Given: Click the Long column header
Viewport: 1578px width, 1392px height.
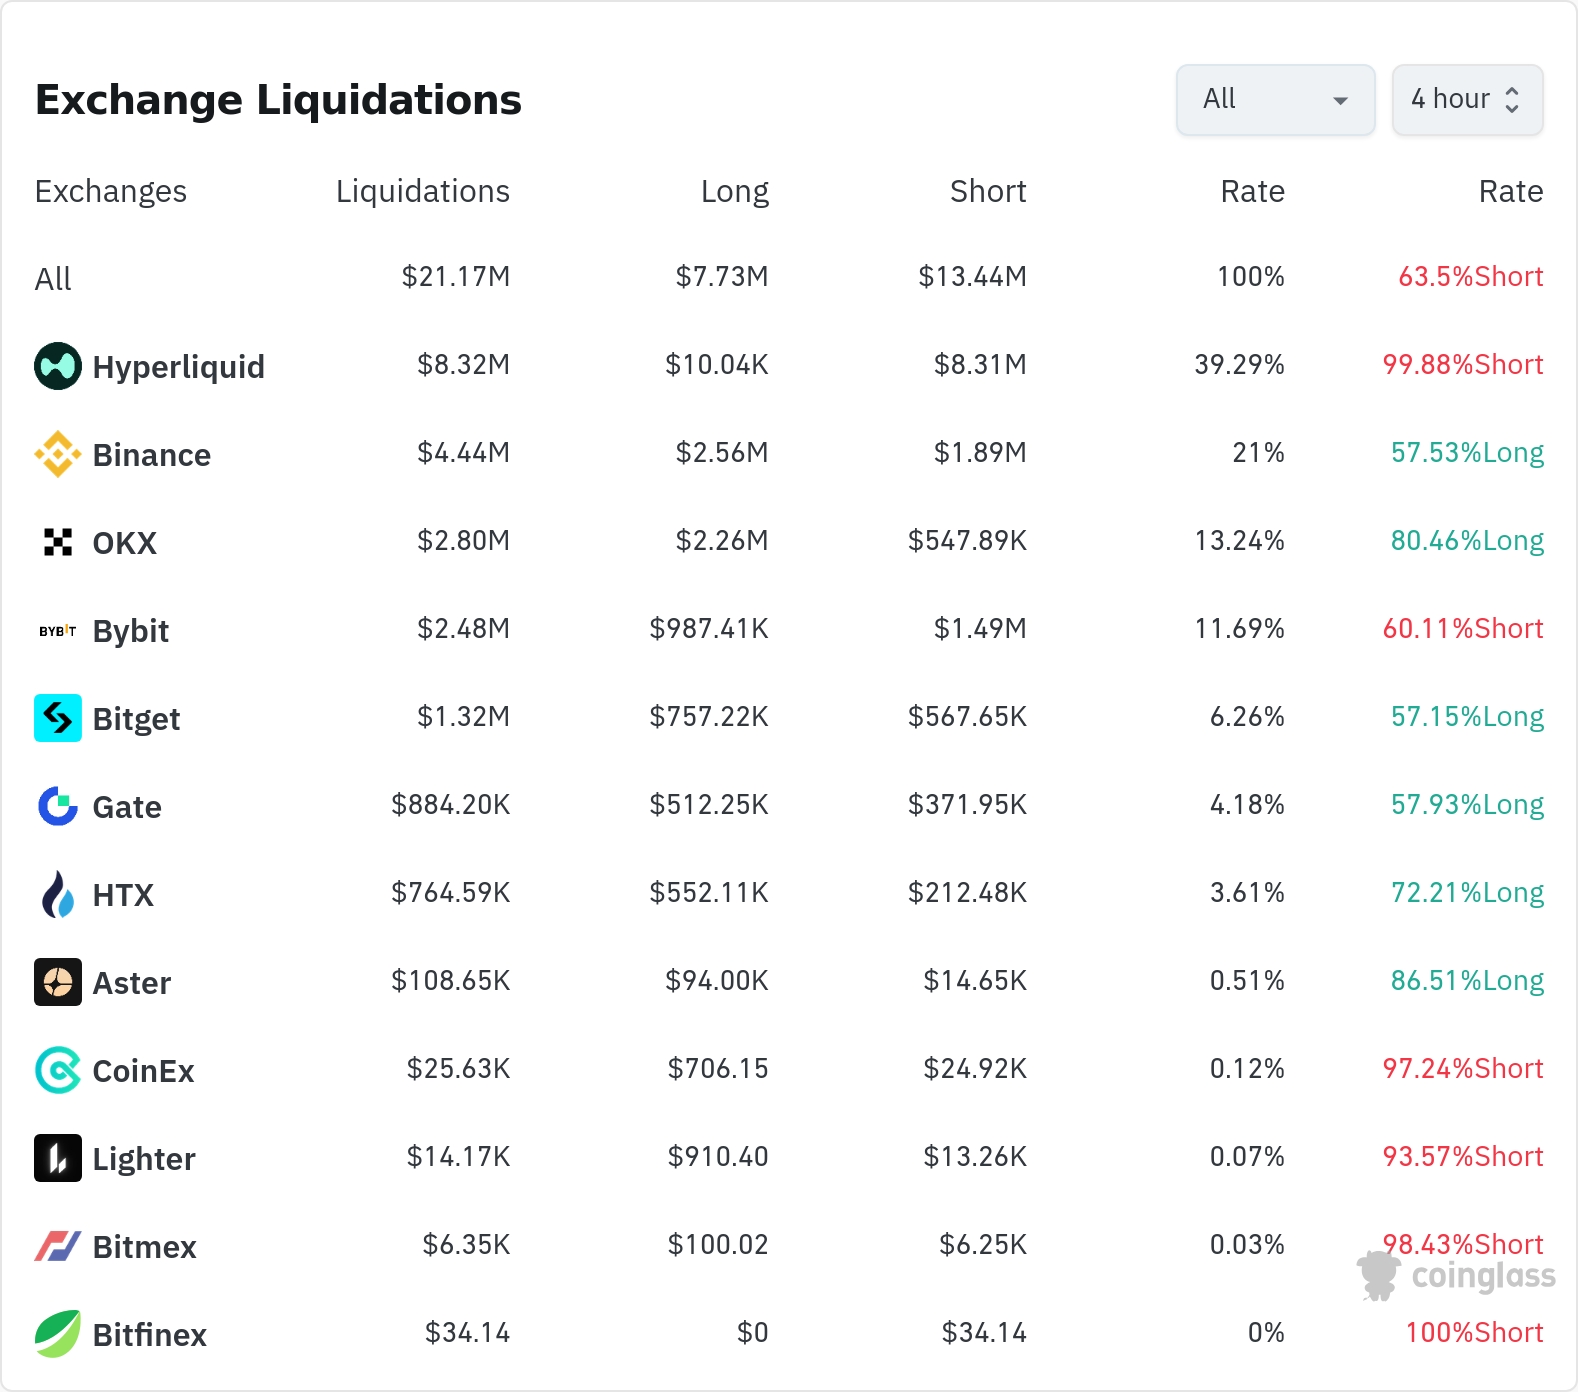Looking at the screenshot, I should tap(734, 191).
